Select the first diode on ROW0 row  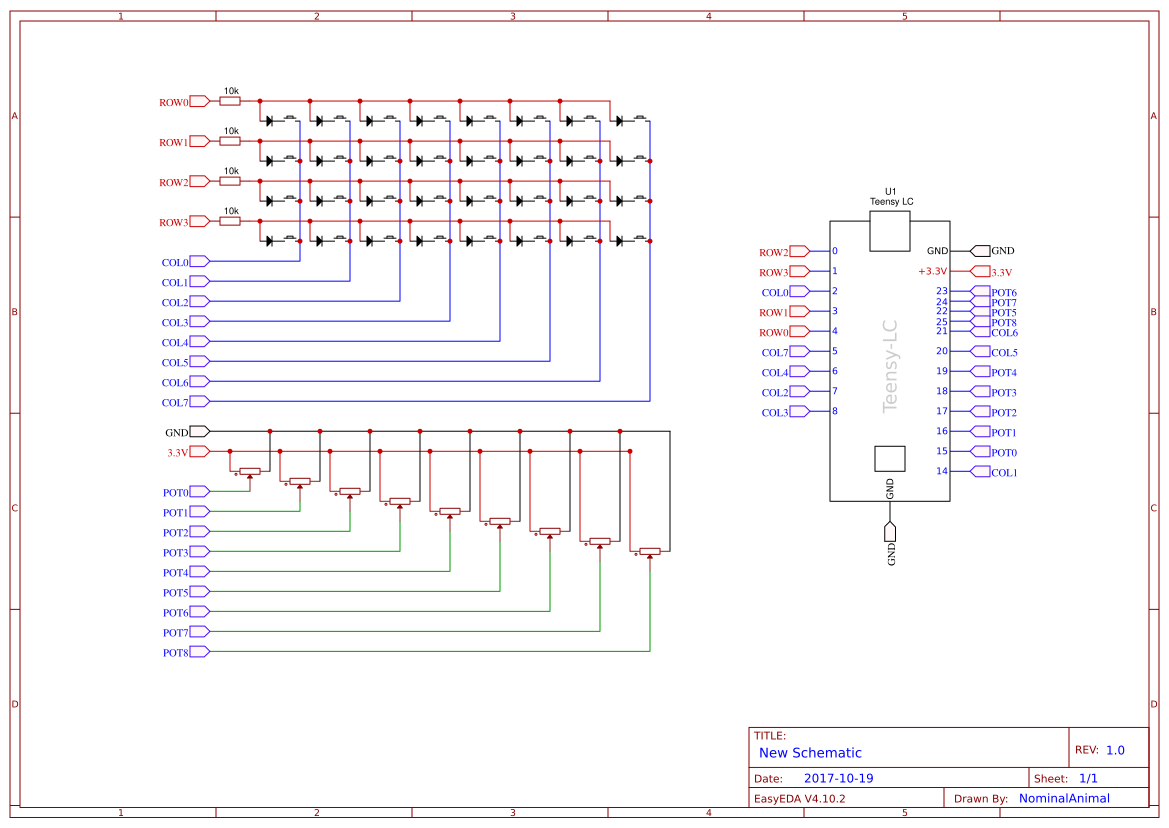[269, 120]
